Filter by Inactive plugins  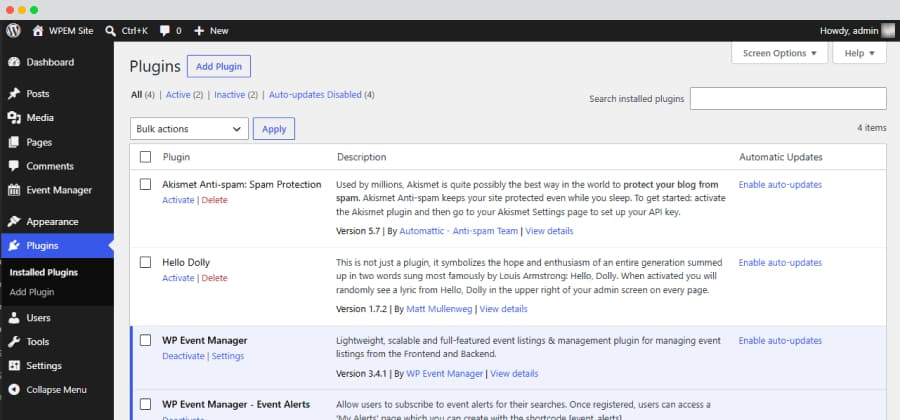(x=230, y=95)
